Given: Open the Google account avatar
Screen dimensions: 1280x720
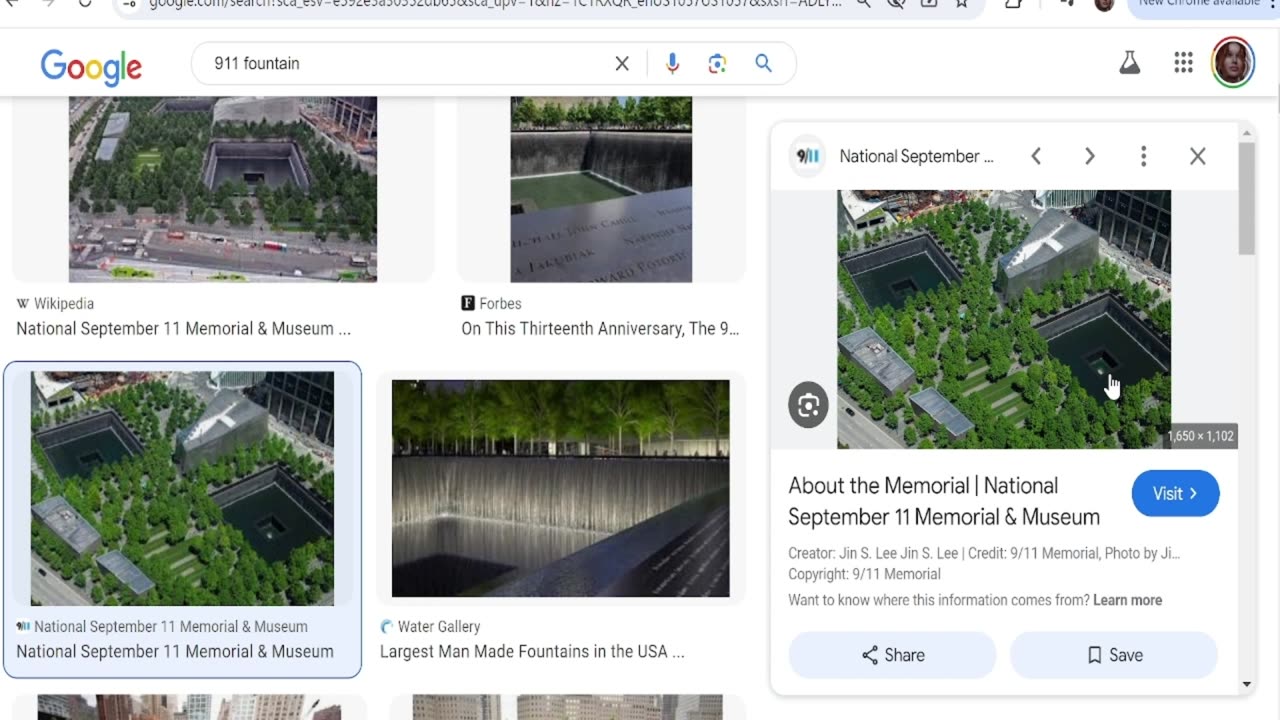Looking at the screenshot, I should pyautogui.click(x=1233, y=63).
